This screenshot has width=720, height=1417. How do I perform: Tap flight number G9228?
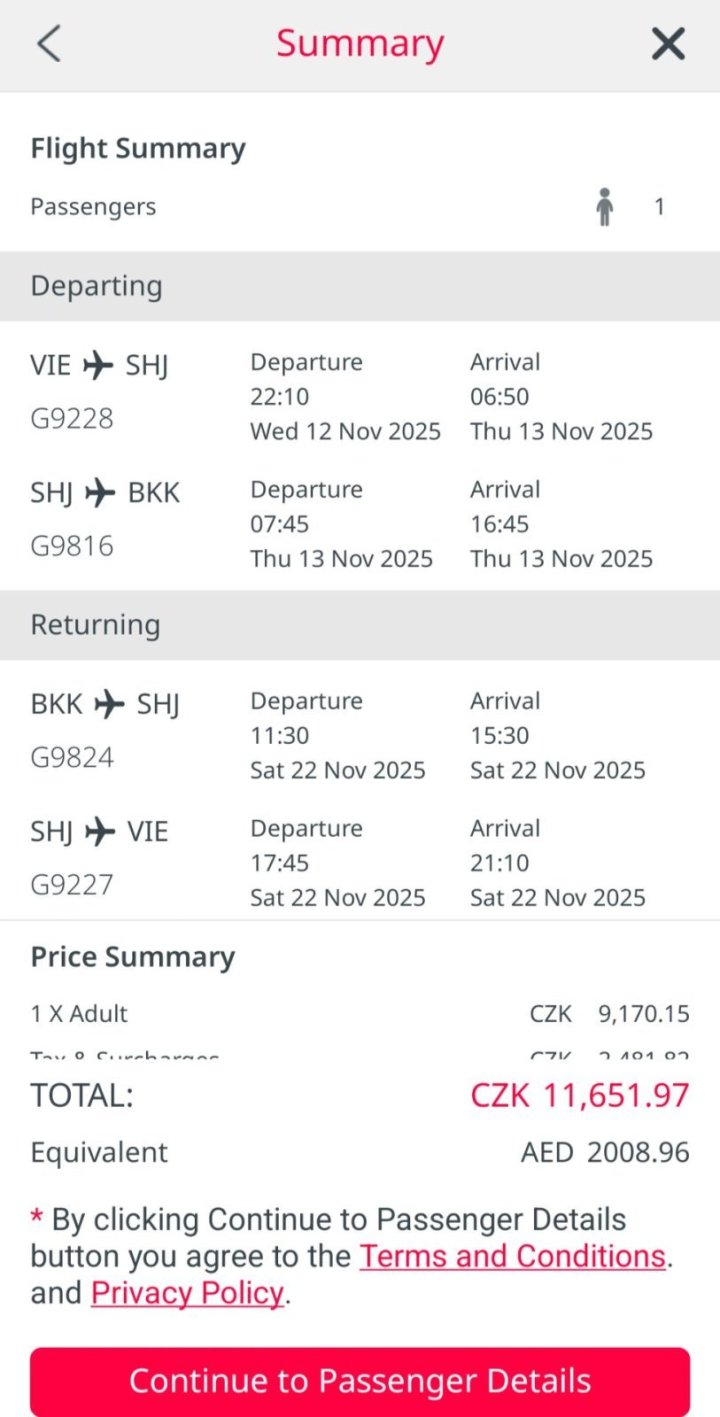(72, 418)
